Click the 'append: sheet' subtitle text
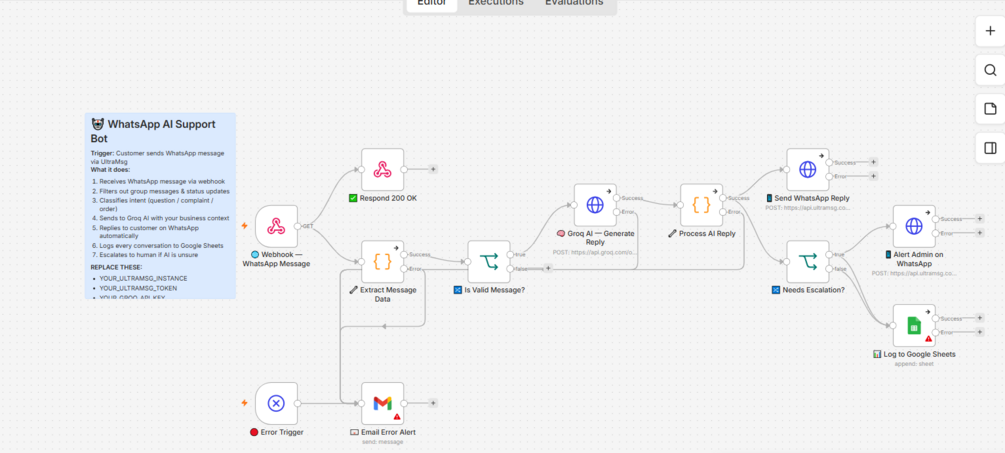The height and width of the screenshot is (453, 1005). (x=914, y=364)
